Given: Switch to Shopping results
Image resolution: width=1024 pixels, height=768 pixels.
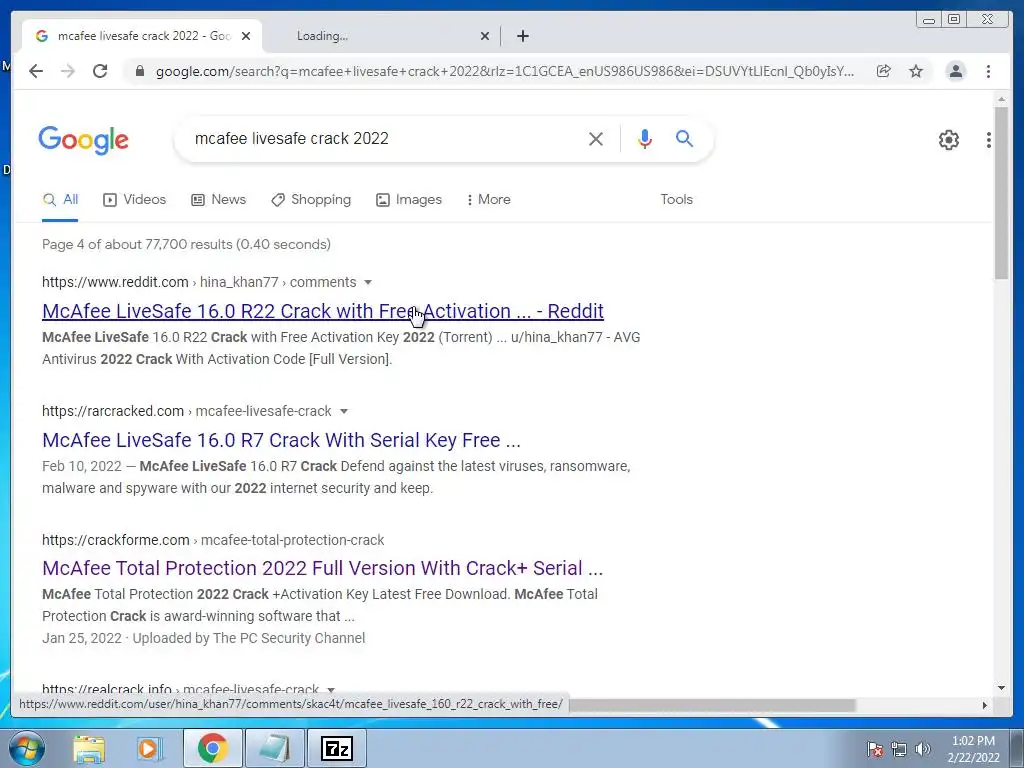Looking at the screenshot, I should coord(311,200).
